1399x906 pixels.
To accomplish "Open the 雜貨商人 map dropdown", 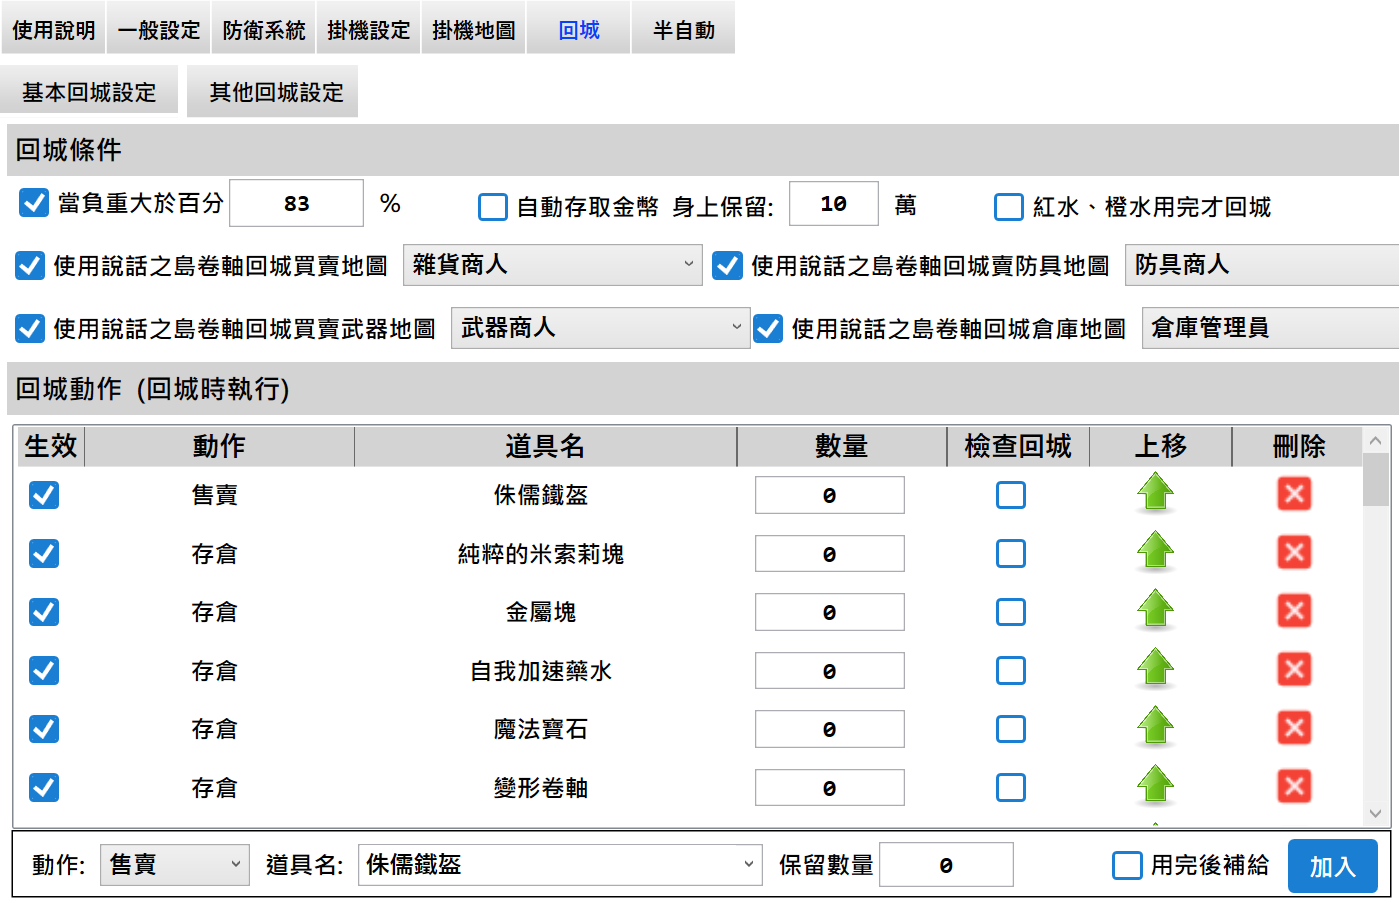I will tap(552, 265).
